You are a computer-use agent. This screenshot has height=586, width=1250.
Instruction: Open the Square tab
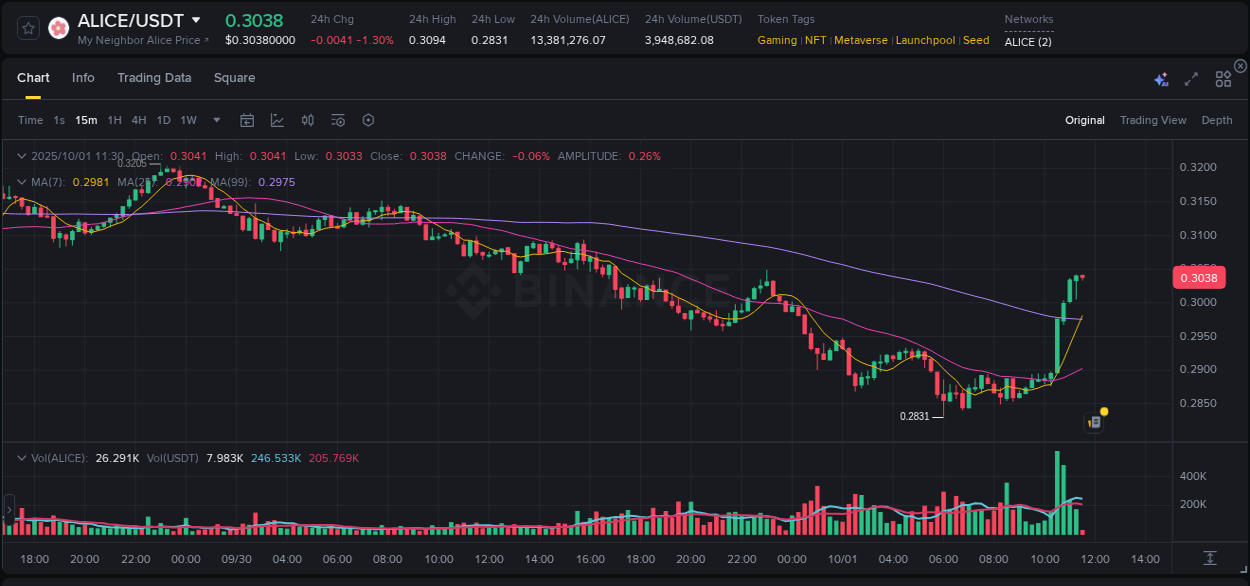point(234,77)
